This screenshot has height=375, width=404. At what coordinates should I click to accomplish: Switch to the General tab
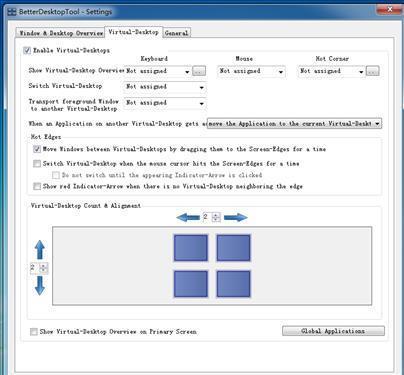tap(177, 33)
